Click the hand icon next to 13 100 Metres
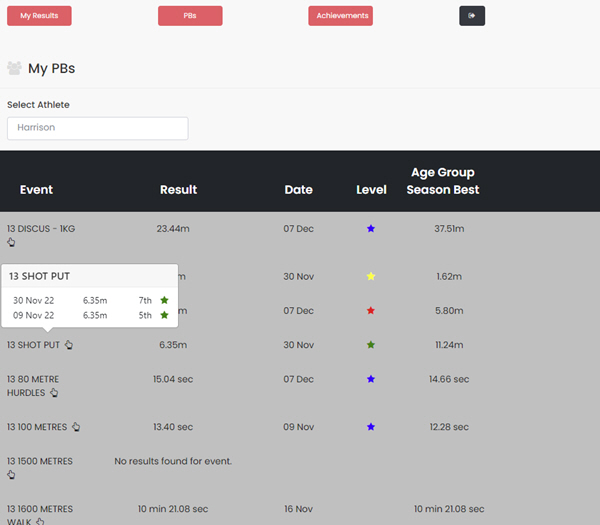This screenshot has height=525, width=600. pos(76,427)
